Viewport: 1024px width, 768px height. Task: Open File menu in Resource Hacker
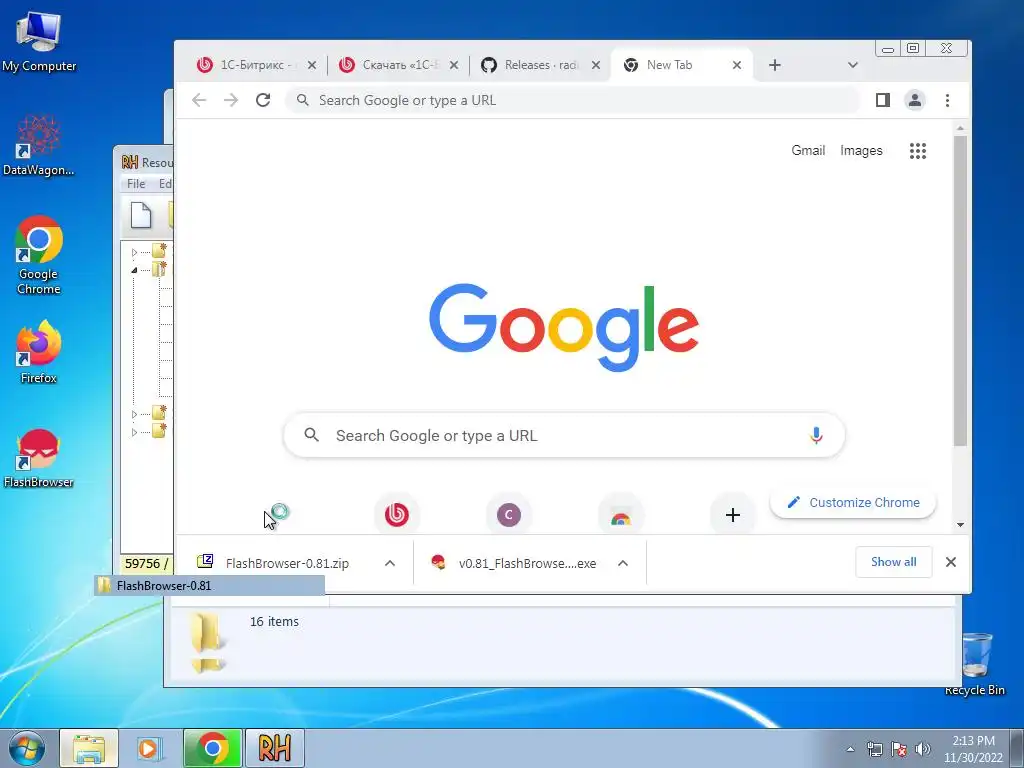tap(136, 184)
